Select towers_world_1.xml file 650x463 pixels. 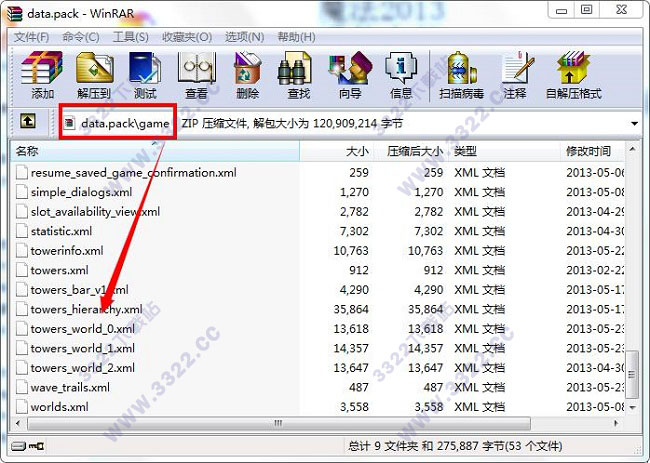click(82, 348)
